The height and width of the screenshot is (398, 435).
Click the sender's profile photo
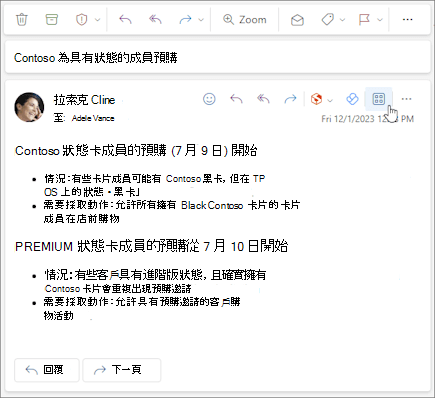point(29,107)
